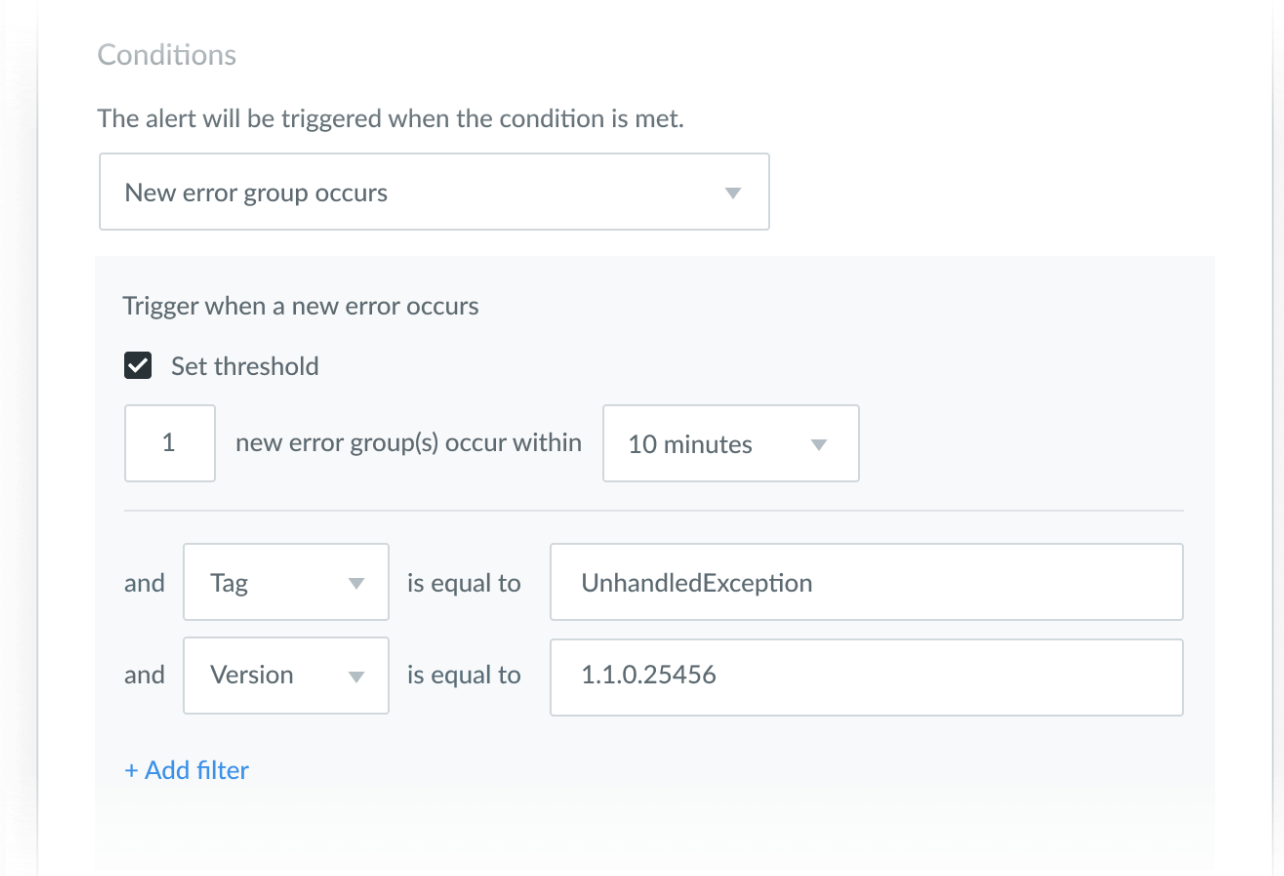Select the UnhandledException filter value field

[x=866, y=582]
